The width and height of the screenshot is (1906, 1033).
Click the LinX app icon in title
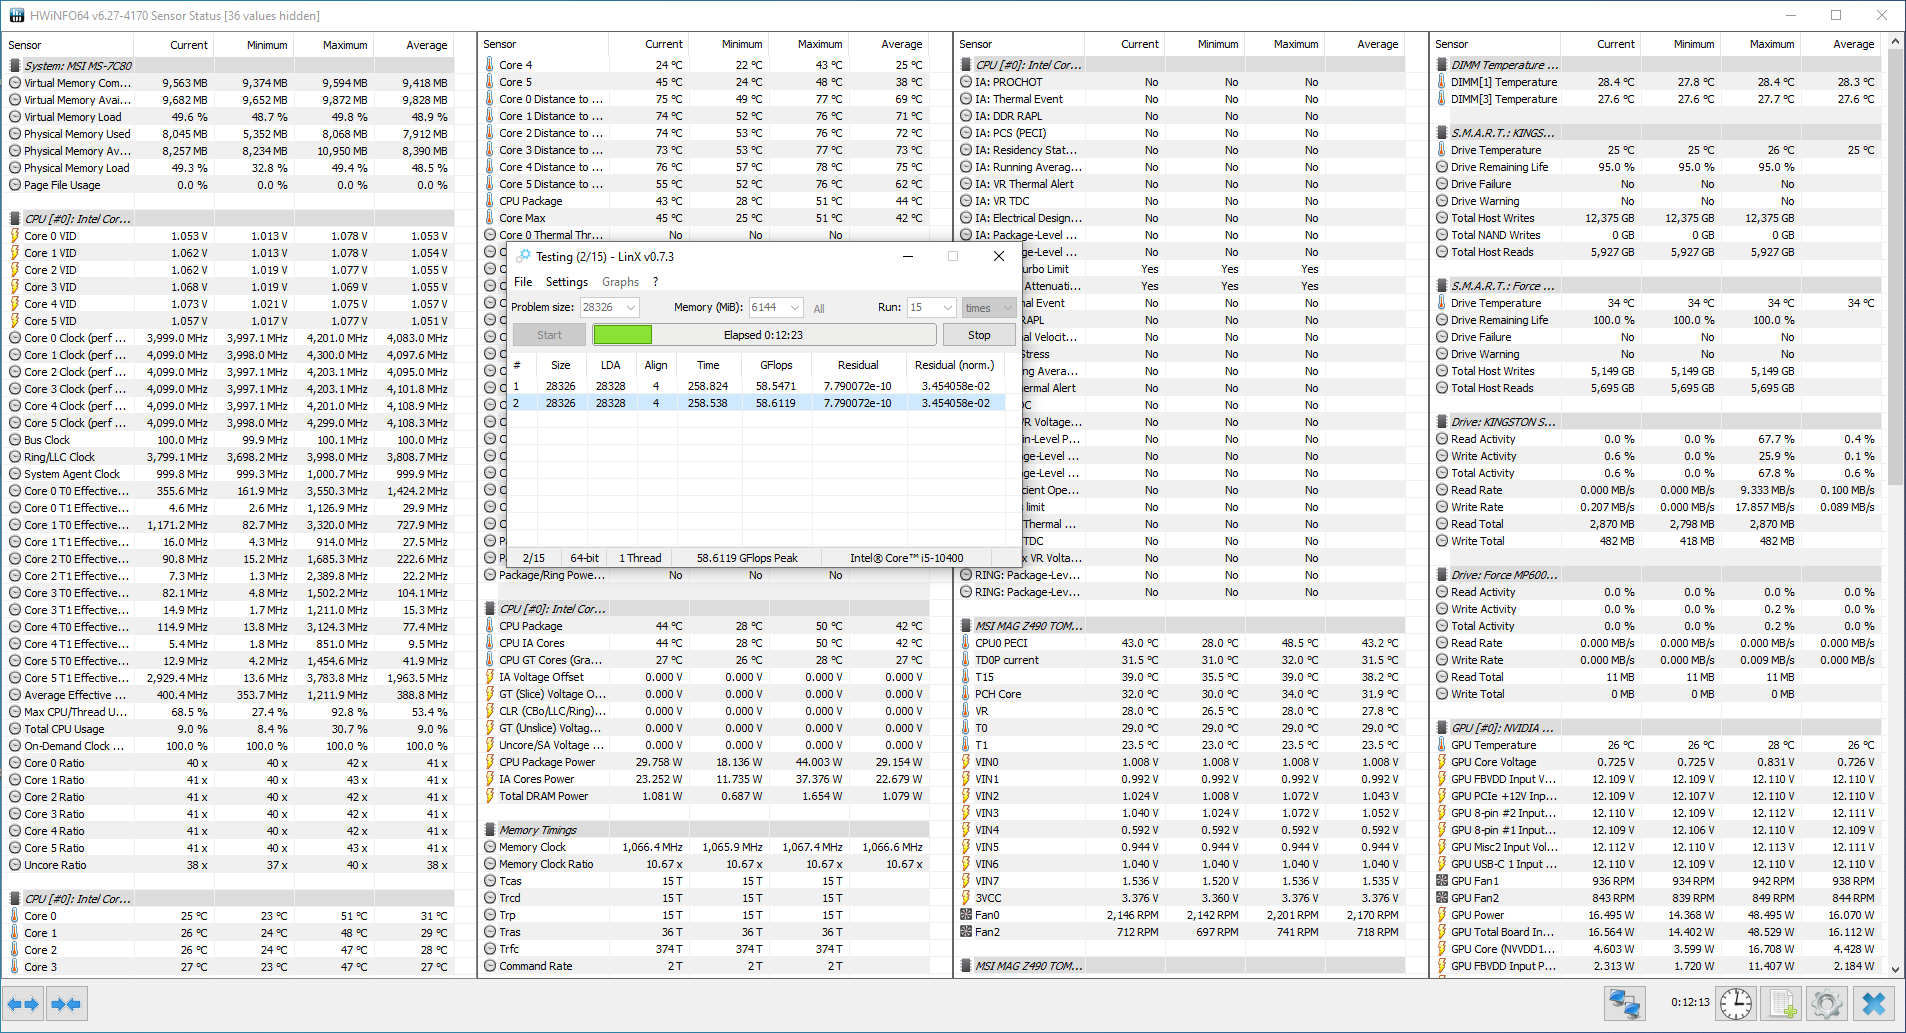click(522, 256)
